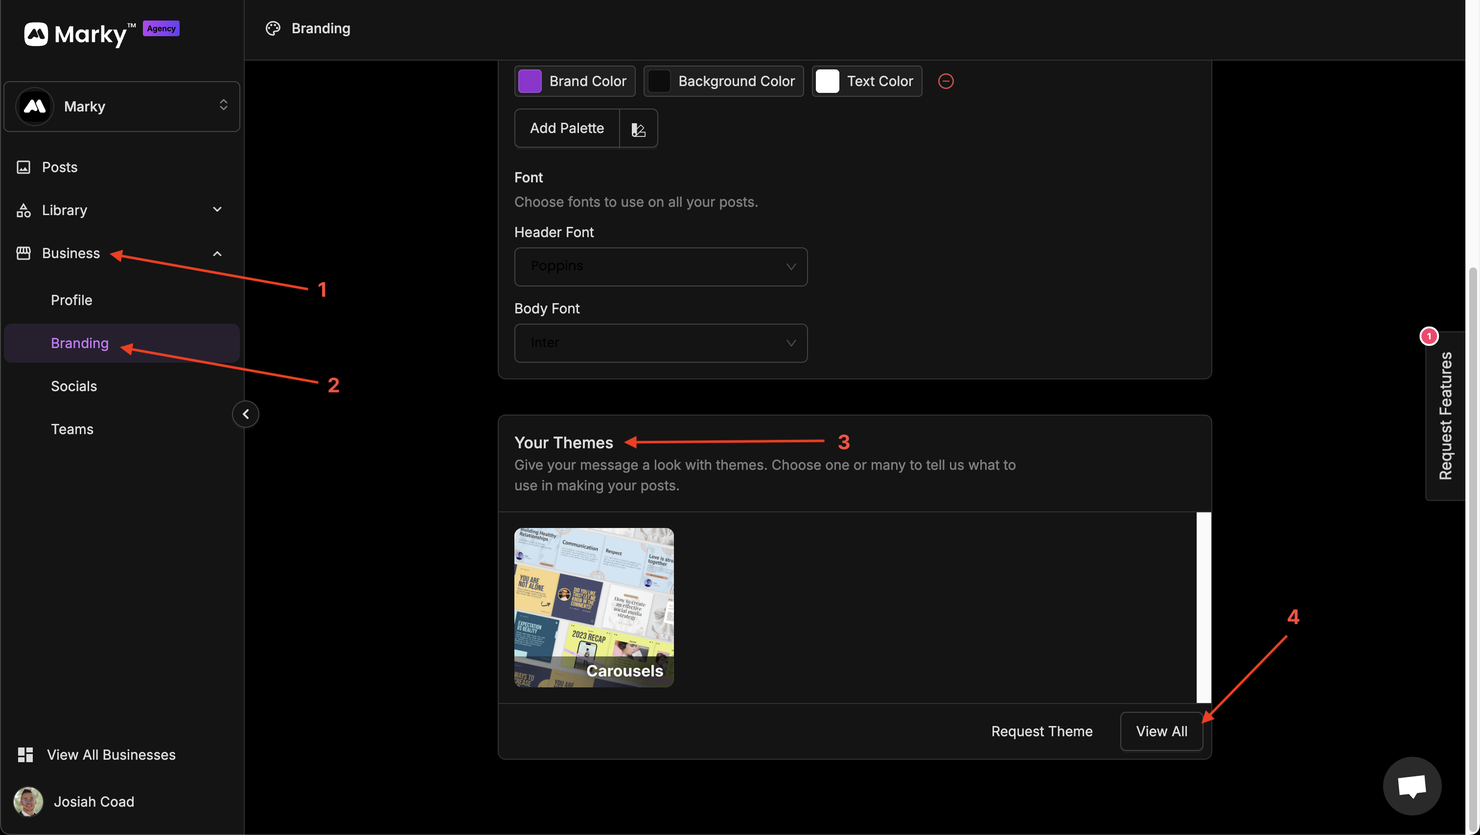Click the Posts image icon in sidebar
Image resolution: width=1480 pixels, height=835 pixels.
click(x=24, y=167)
